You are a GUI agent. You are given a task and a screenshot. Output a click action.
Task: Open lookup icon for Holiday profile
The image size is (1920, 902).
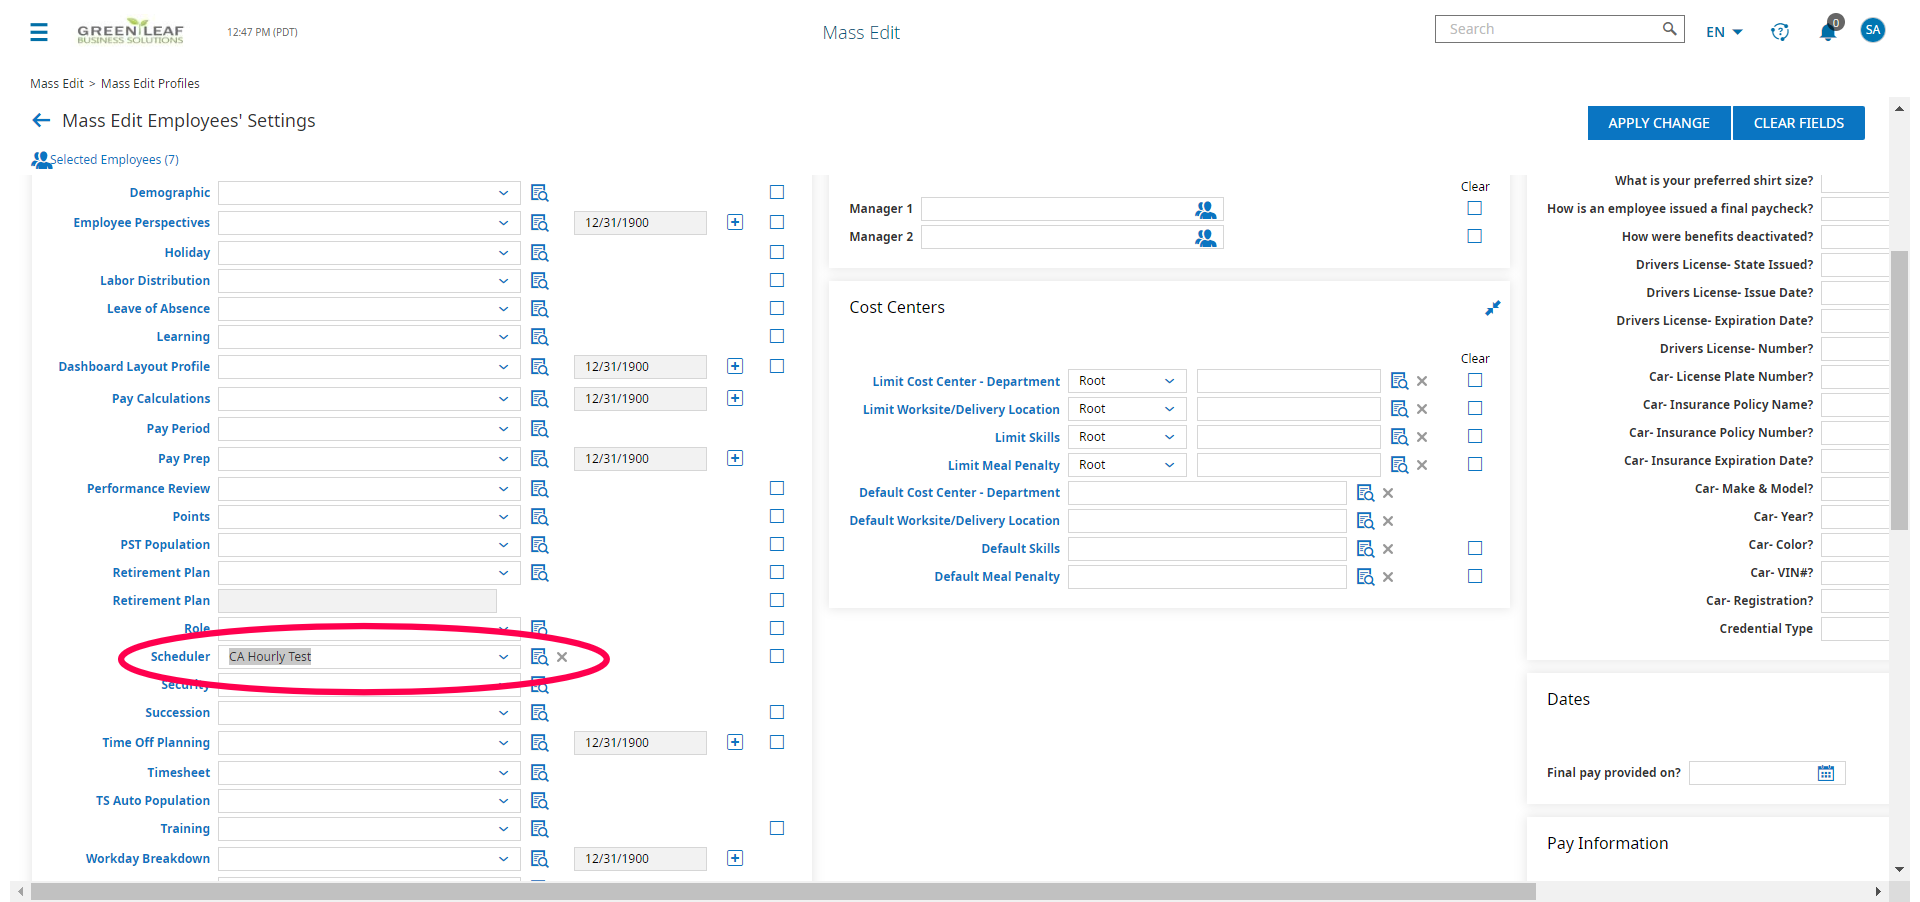(539, 253)
